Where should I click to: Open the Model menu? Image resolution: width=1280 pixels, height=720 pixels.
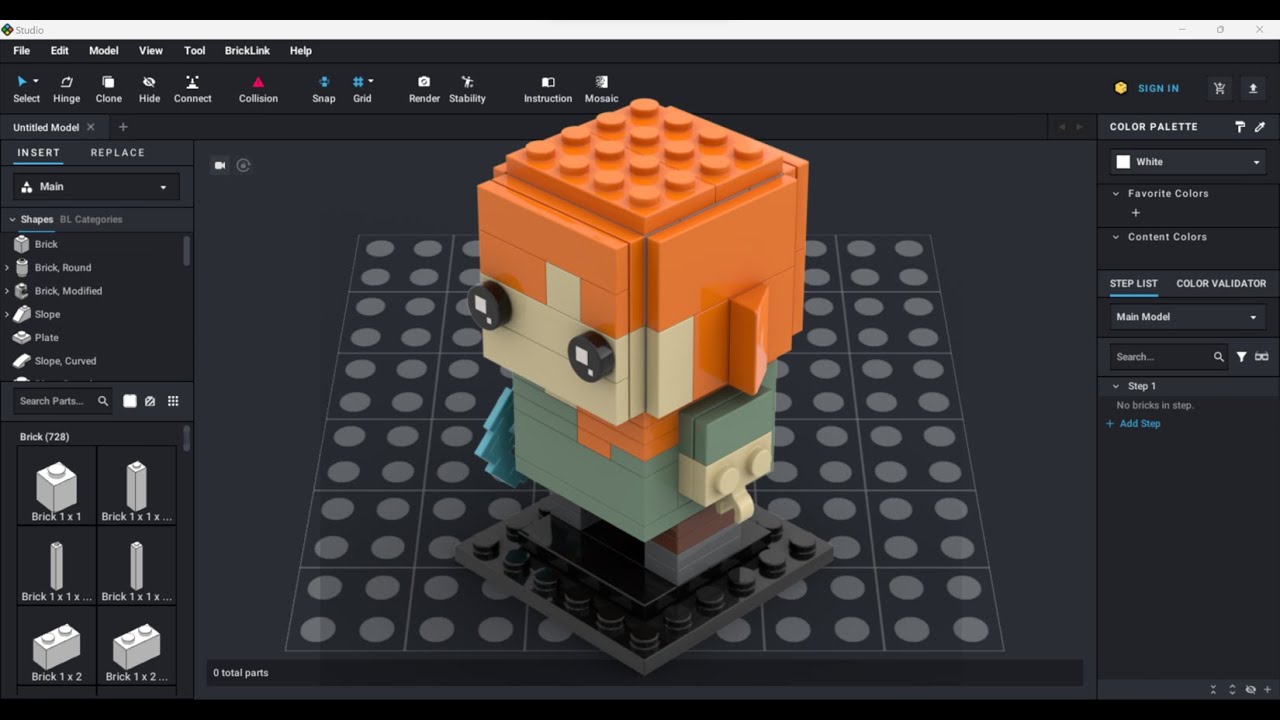pos(104,51)
